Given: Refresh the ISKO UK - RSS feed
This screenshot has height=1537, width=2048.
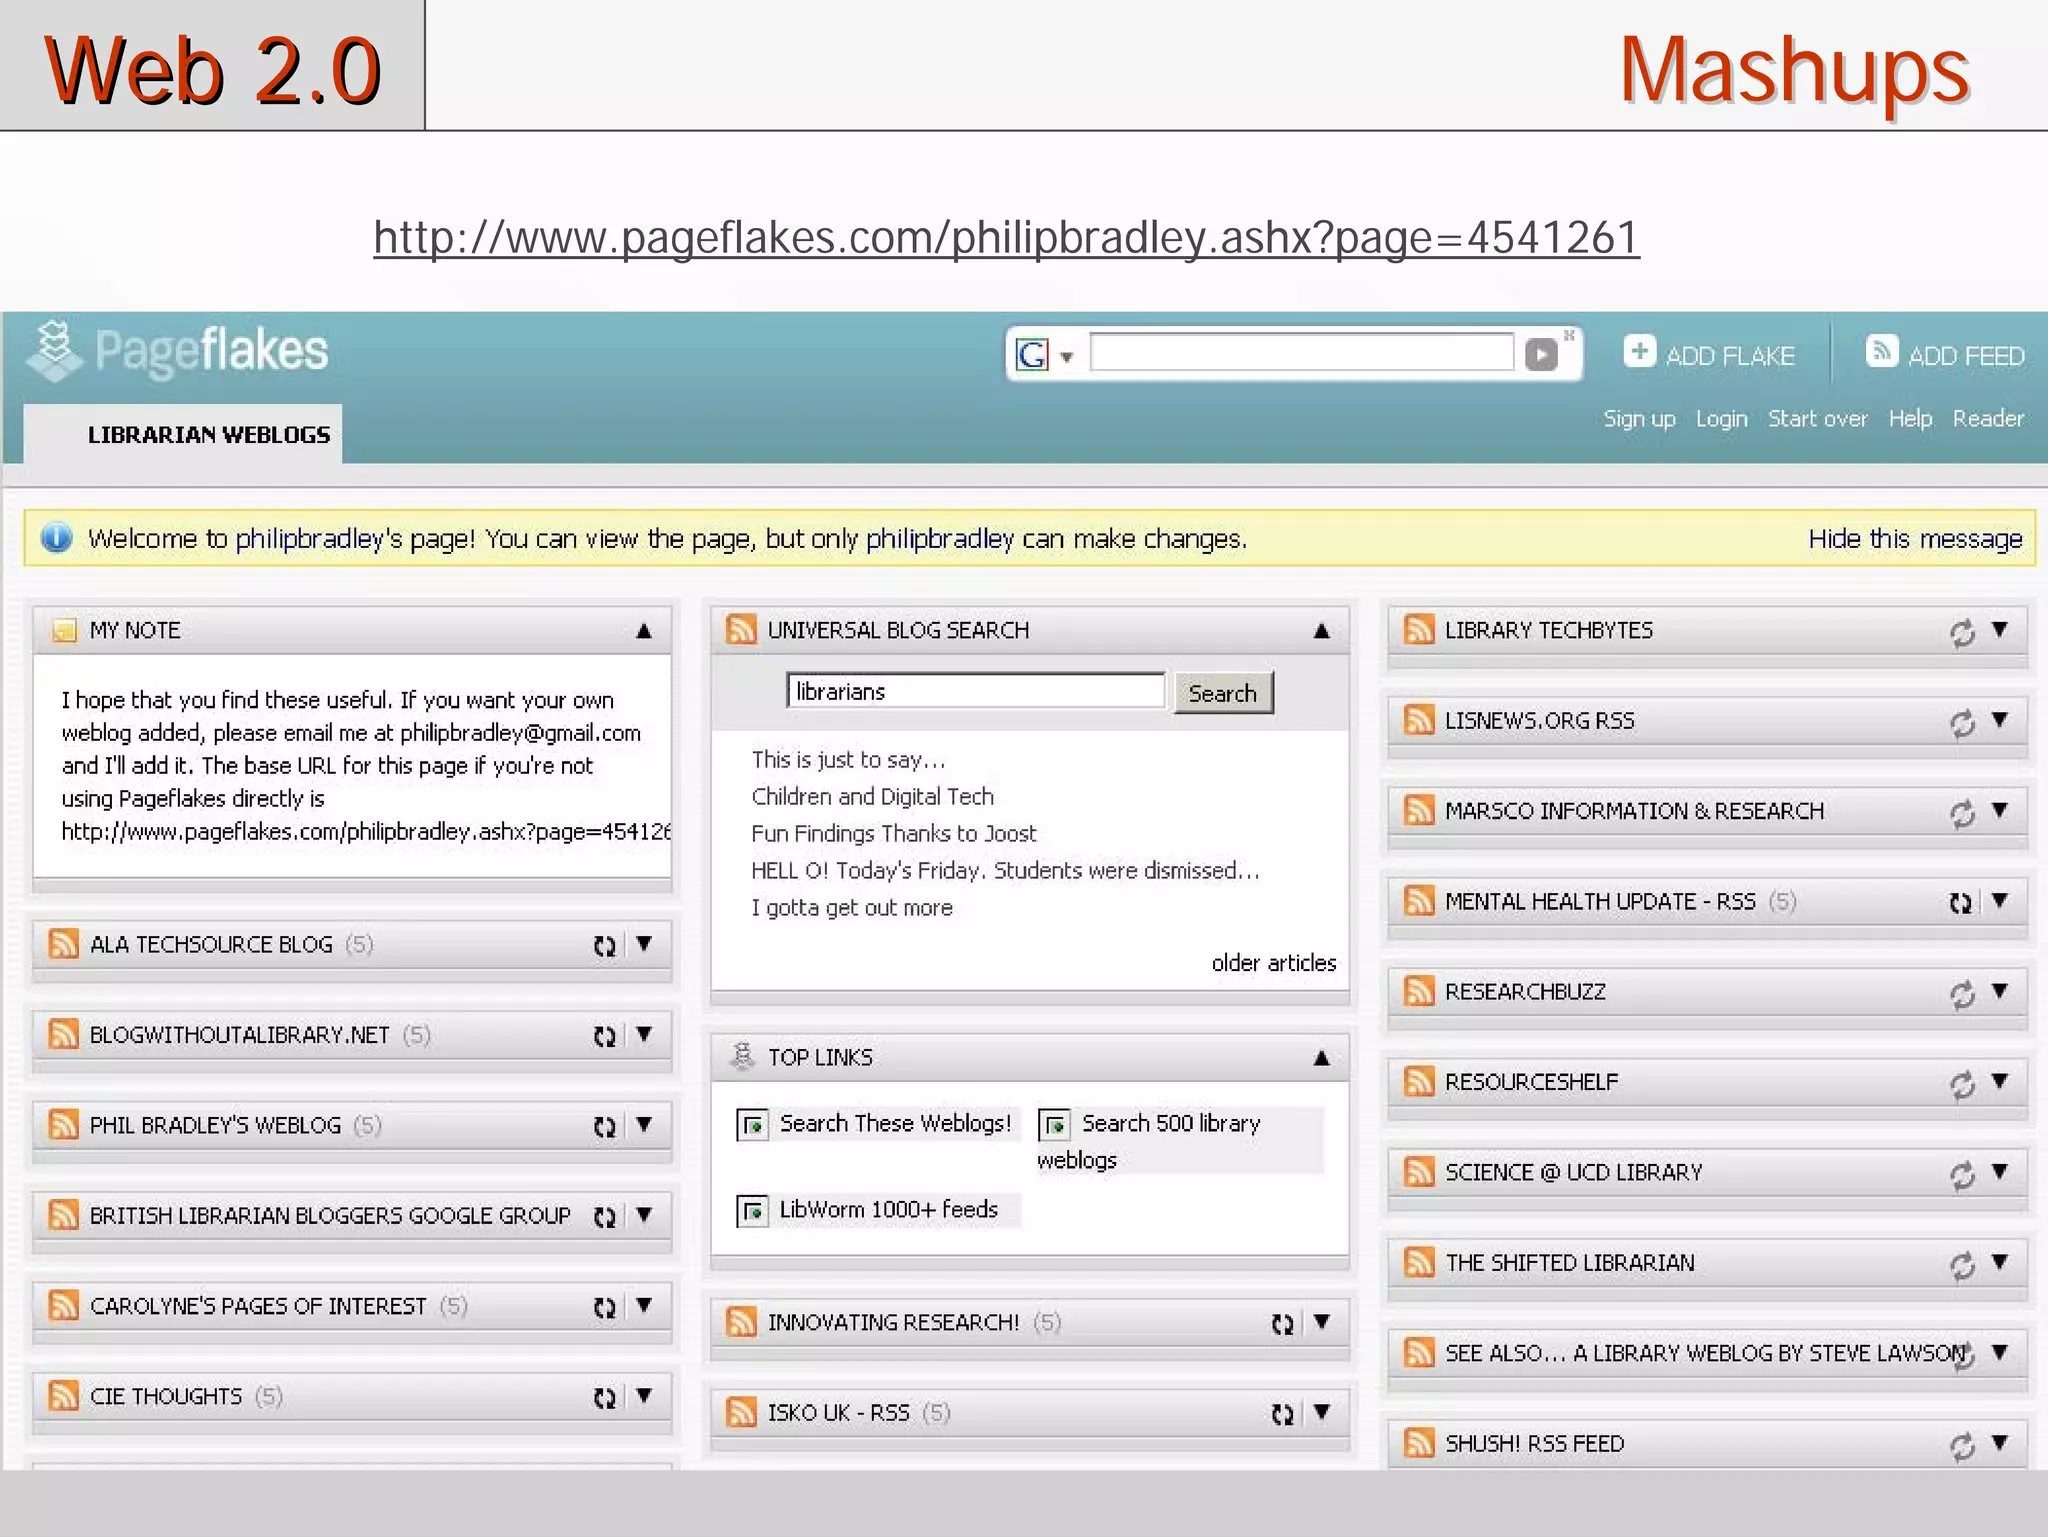Looking at the screenshot, I should click(x=1282, y=1414).
